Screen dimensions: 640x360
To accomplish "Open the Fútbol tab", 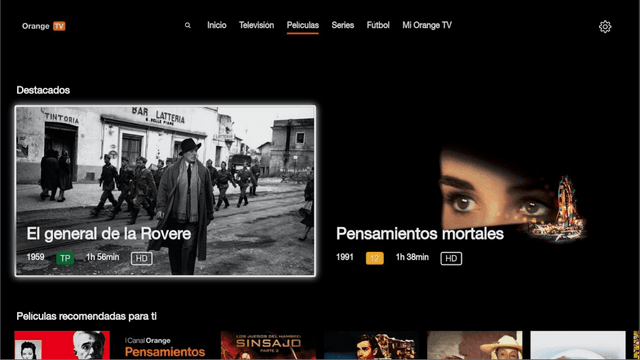I will tap(378, 25).
